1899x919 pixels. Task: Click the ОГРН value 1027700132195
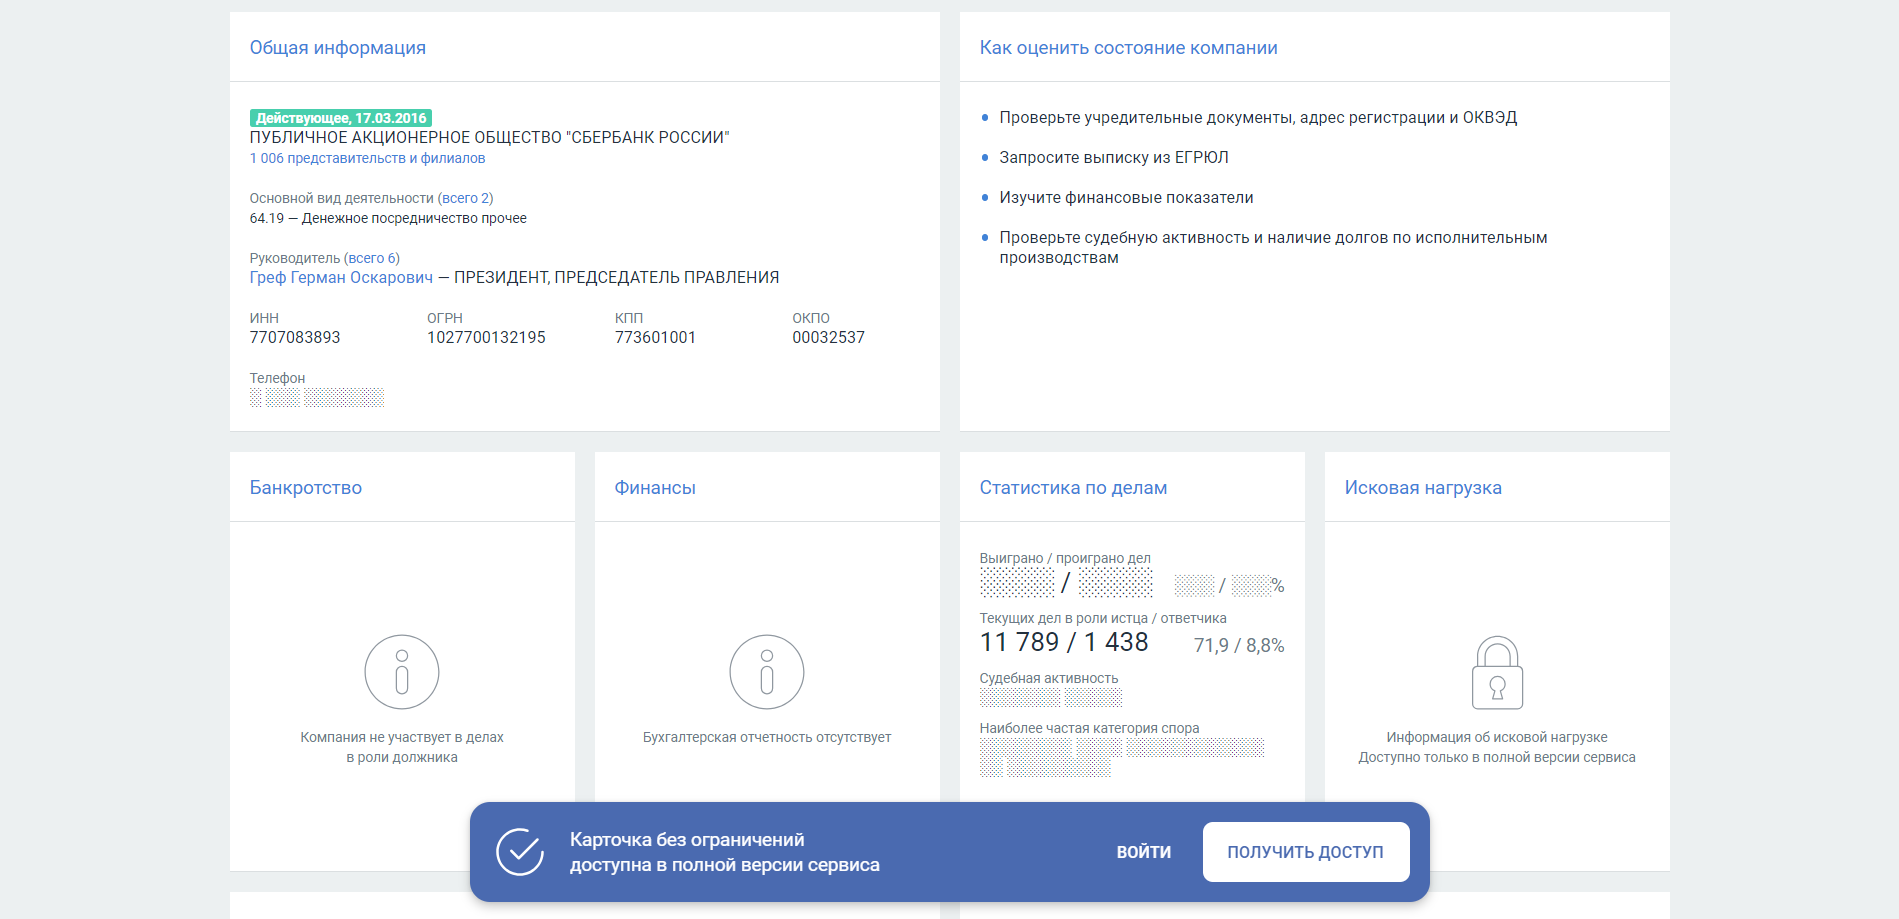click(x=486, y=337)
